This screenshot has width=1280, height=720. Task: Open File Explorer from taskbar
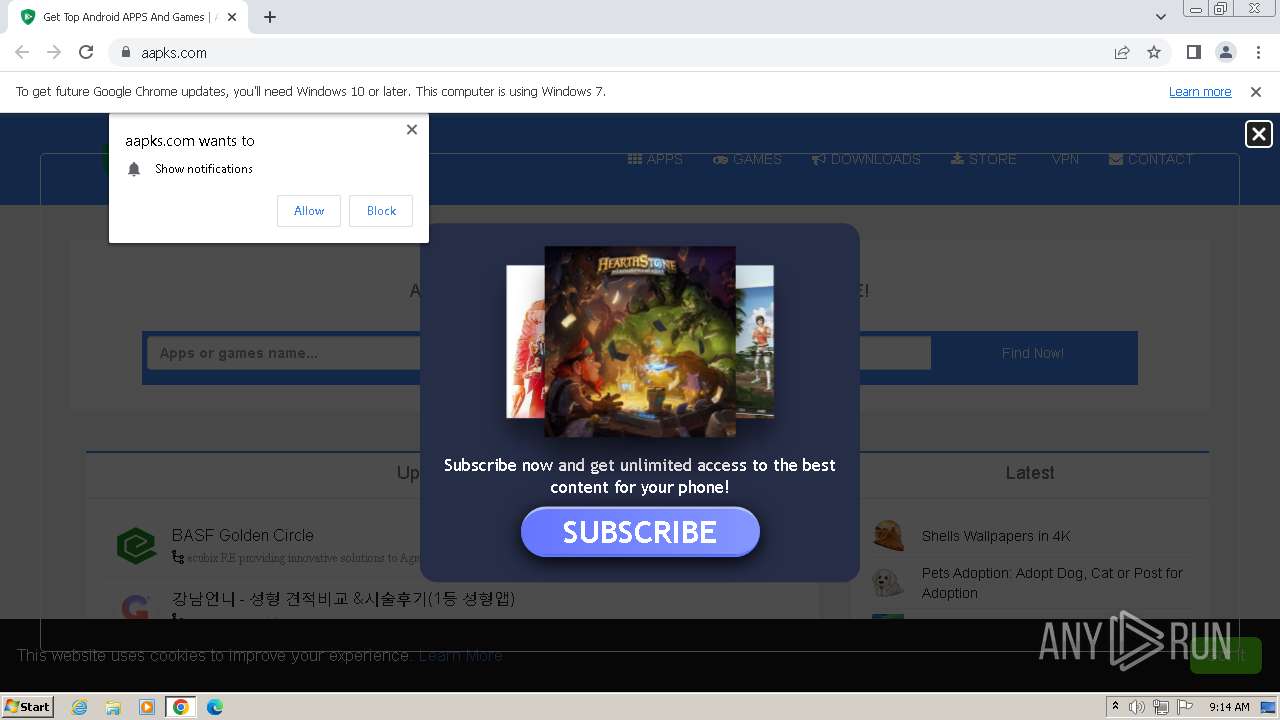[x=113, y=706]
